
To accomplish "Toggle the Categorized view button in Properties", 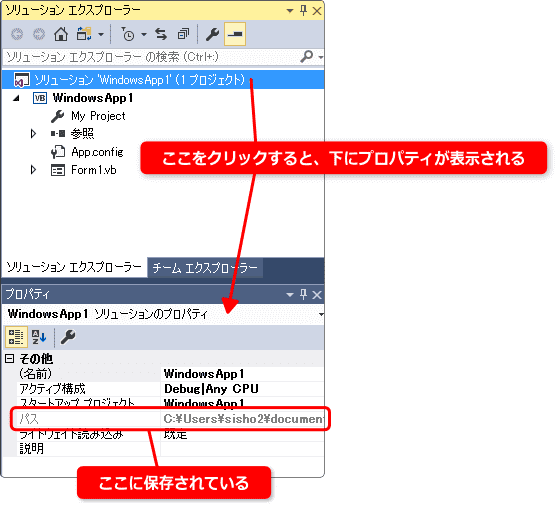I will pyautogui.click(x=16, y=337).
